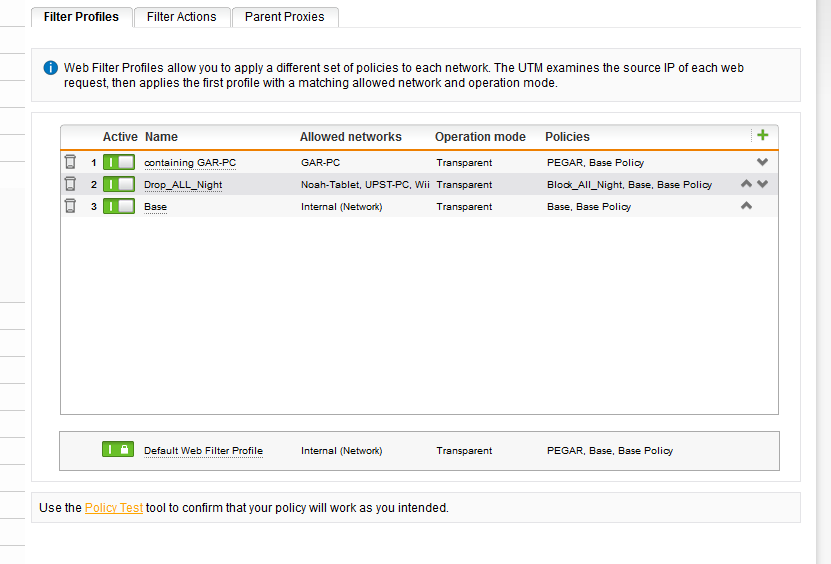Open the Policy Test tool link
This screenshot has width=831, height=564.
point(113,508)
